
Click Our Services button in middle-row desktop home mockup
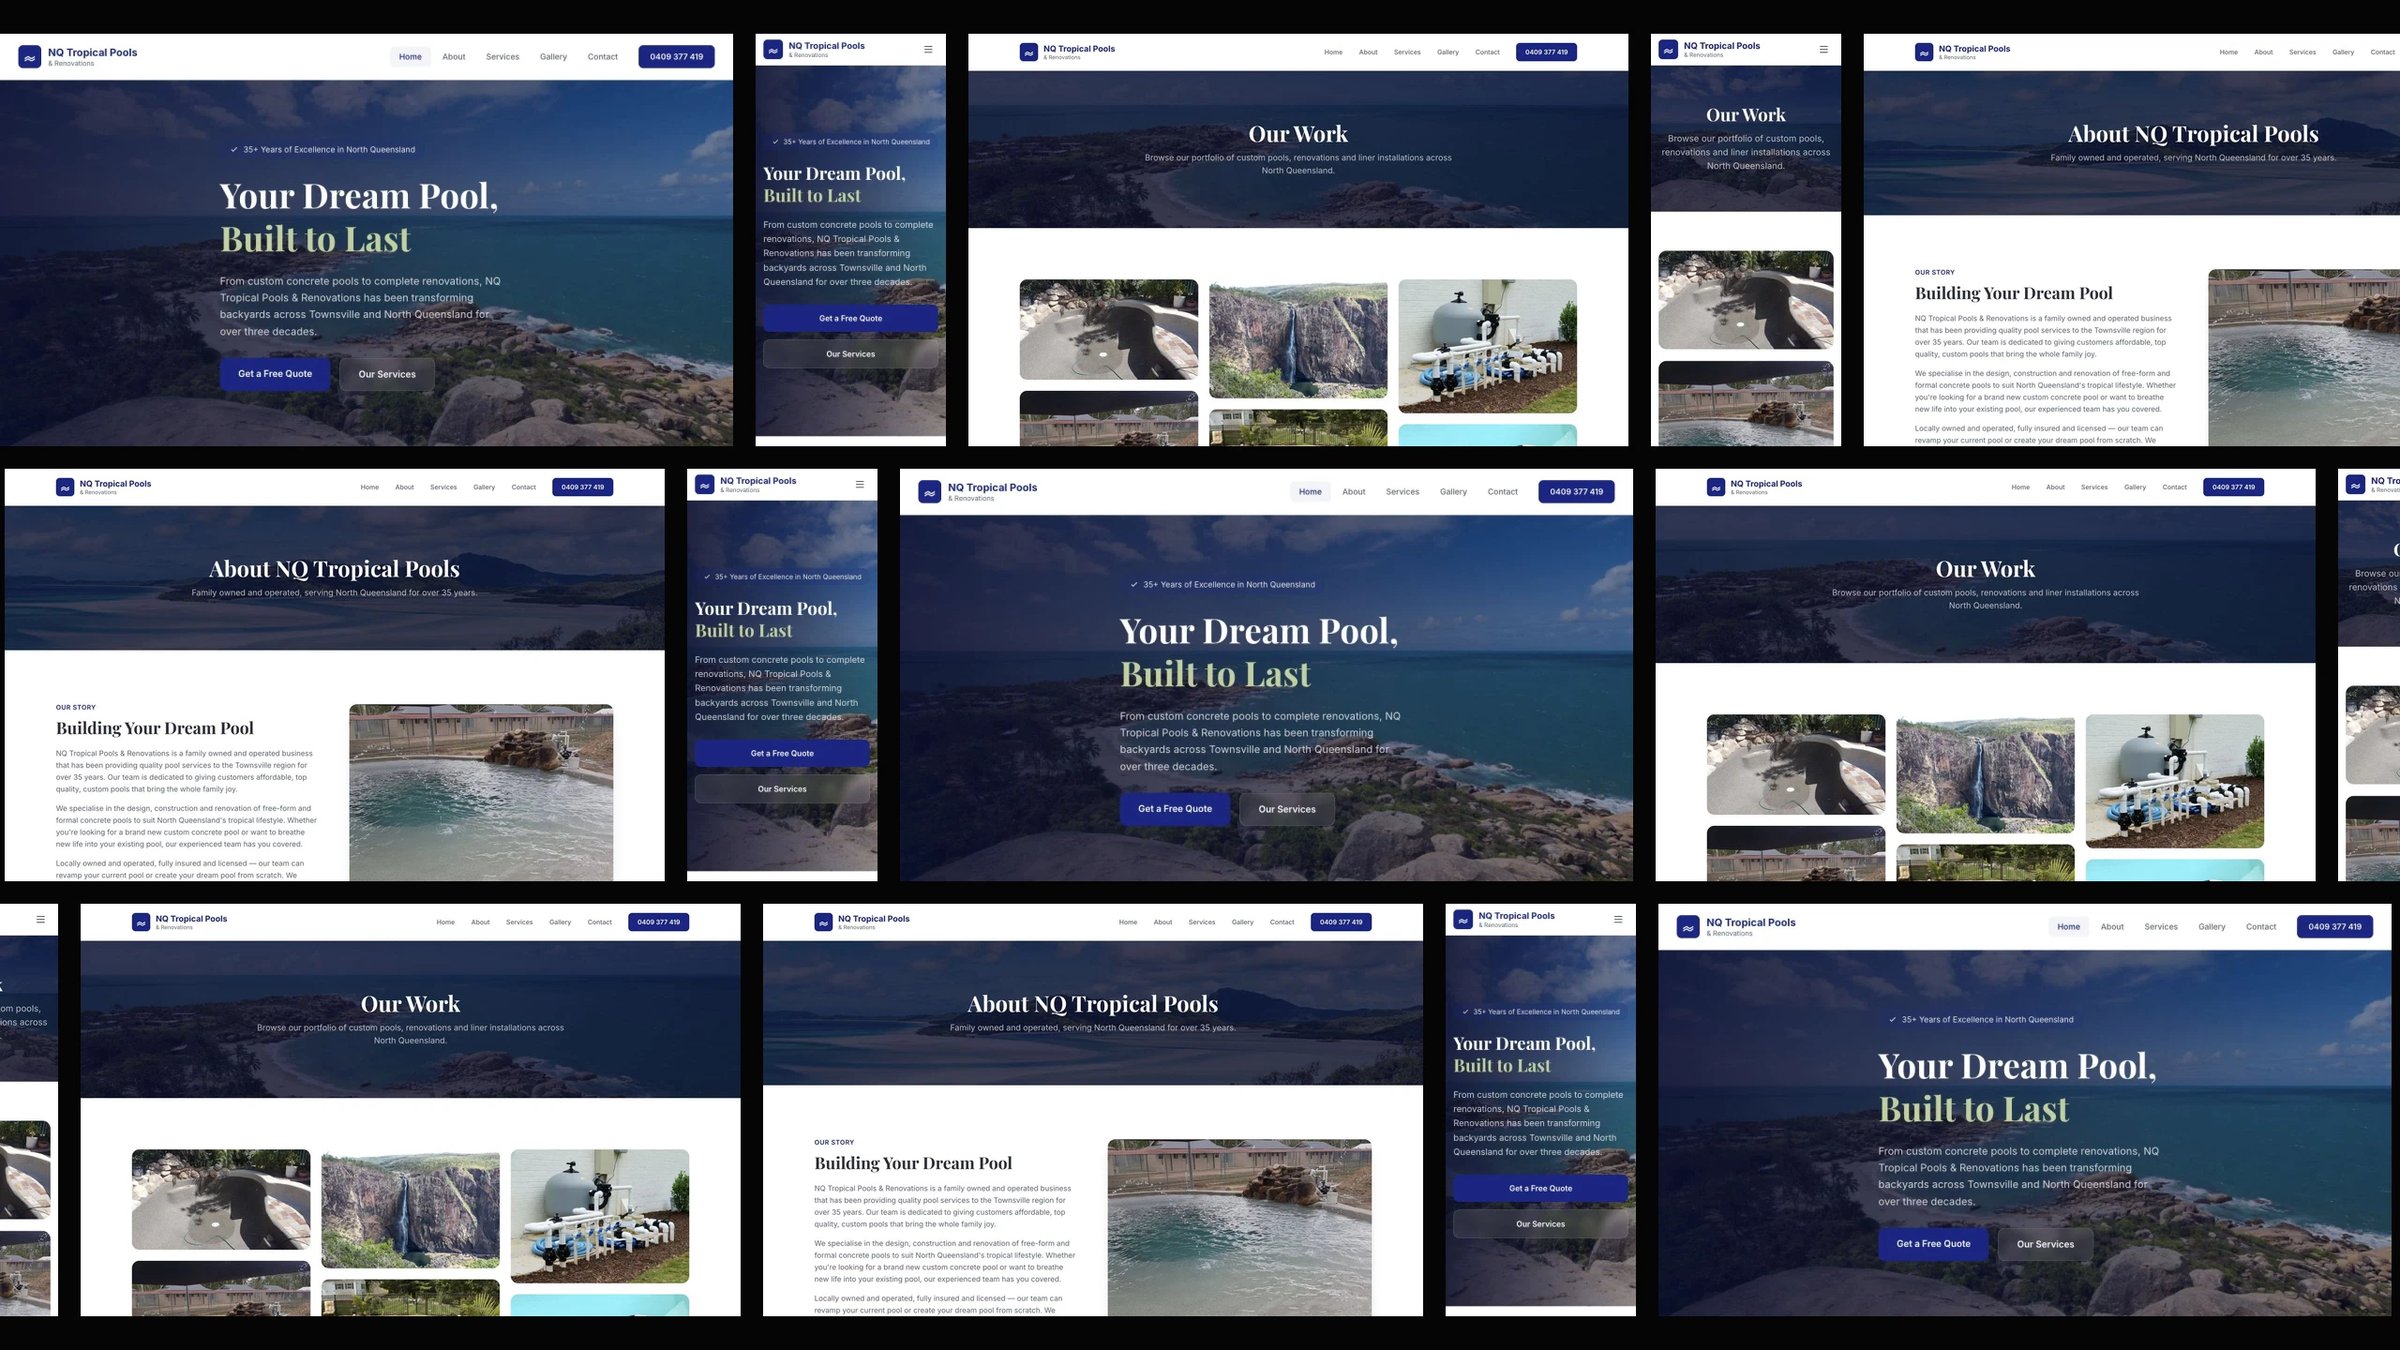1287,809
